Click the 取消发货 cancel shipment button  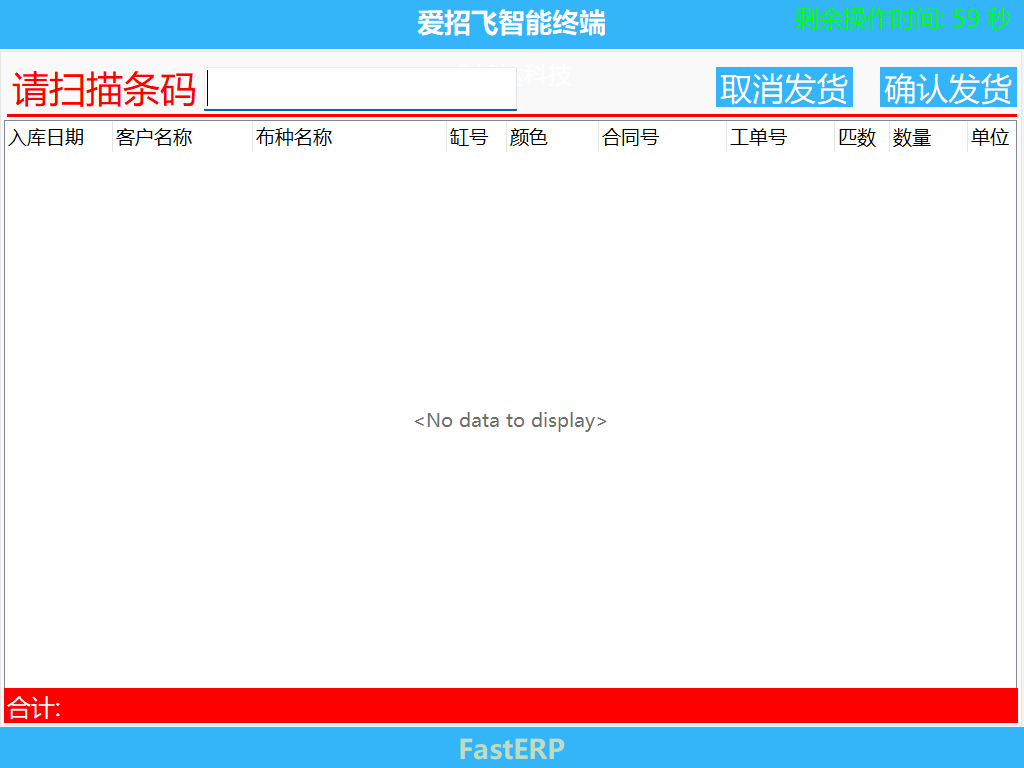point(784,87)
